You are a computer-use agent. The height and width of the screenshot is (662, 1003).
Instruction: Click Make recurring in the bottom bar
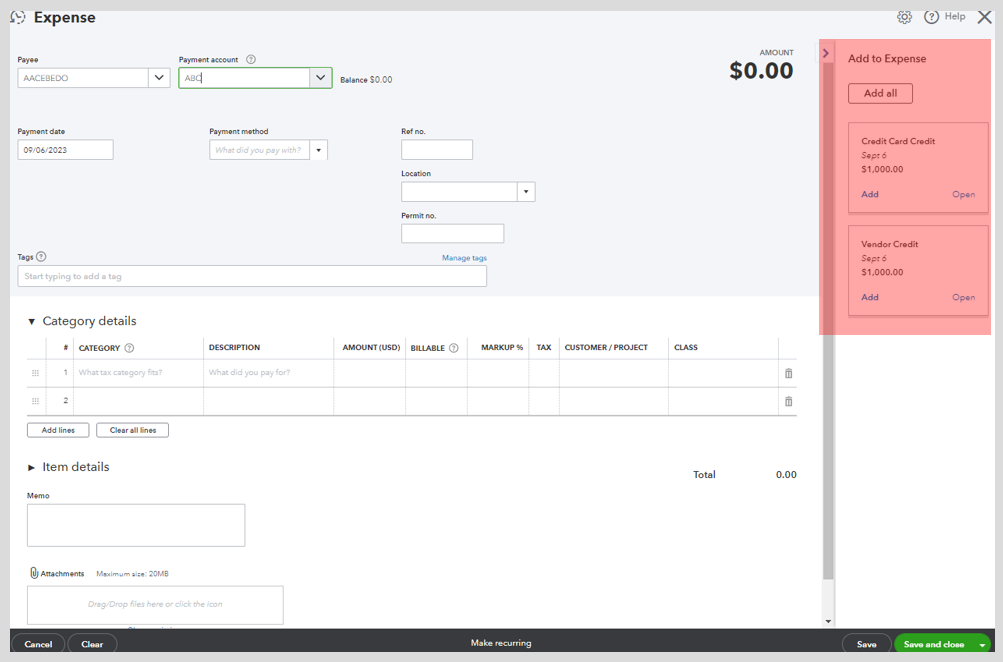point(500,644)
